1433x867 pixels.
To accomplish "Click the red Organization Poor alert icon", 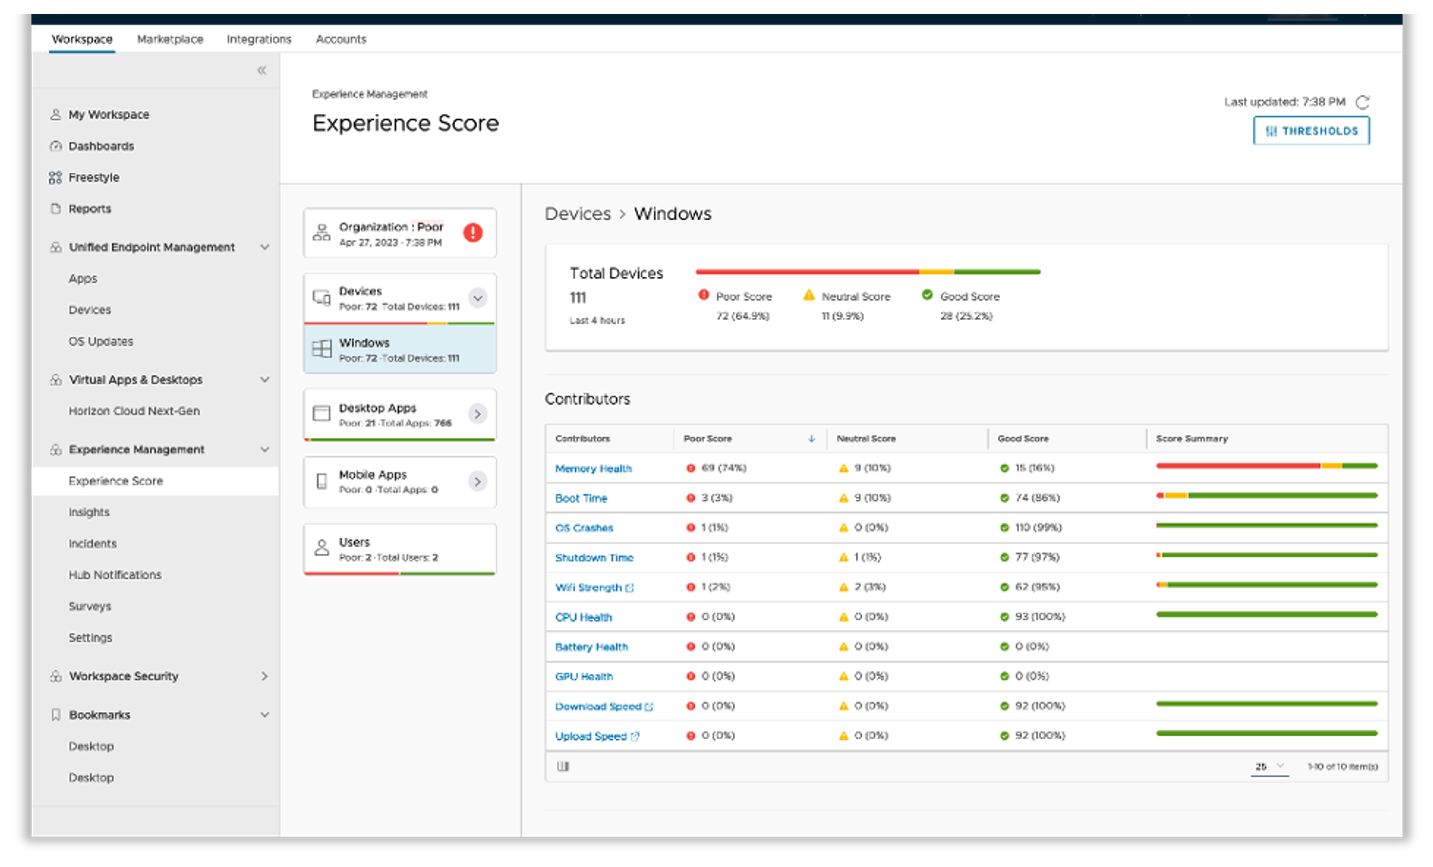I will (473, 233).
